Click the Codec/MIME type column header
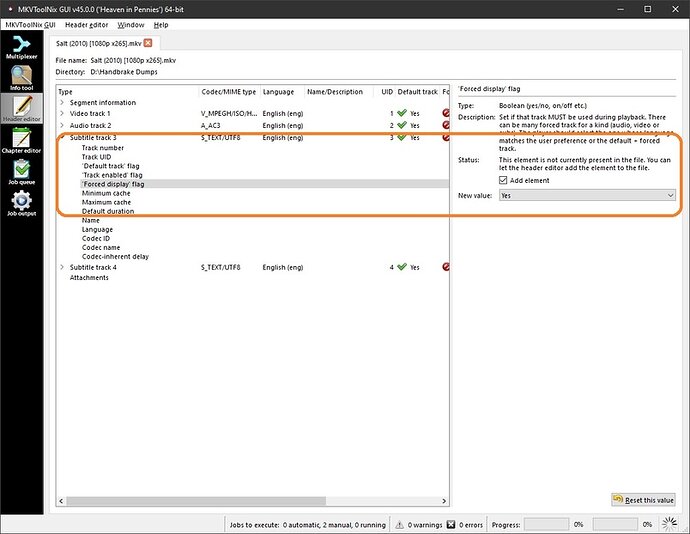This screenshot has width=690, height=534. point(229,92)
